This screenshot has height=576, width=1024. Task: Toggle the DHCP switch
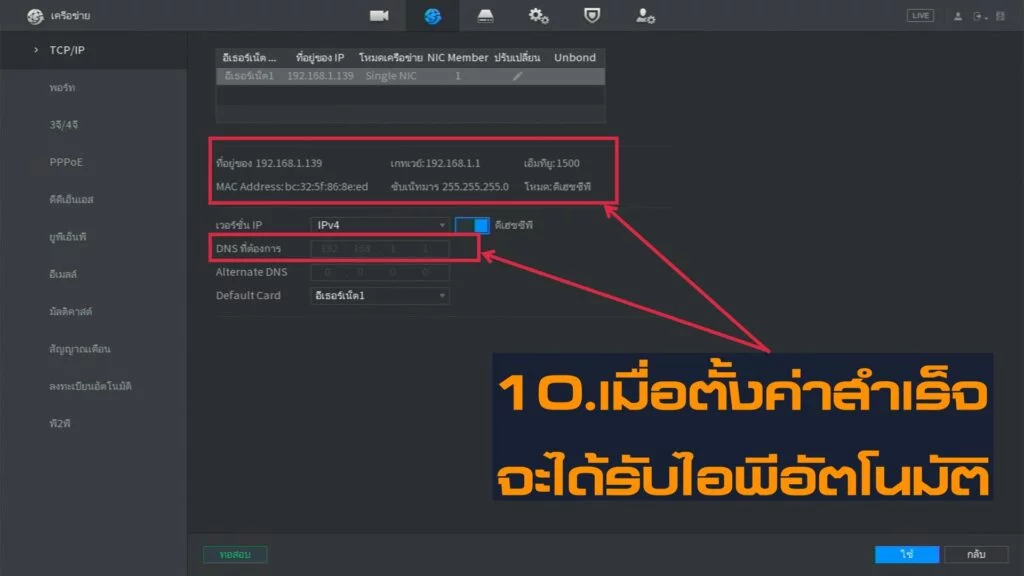point(473,225)
